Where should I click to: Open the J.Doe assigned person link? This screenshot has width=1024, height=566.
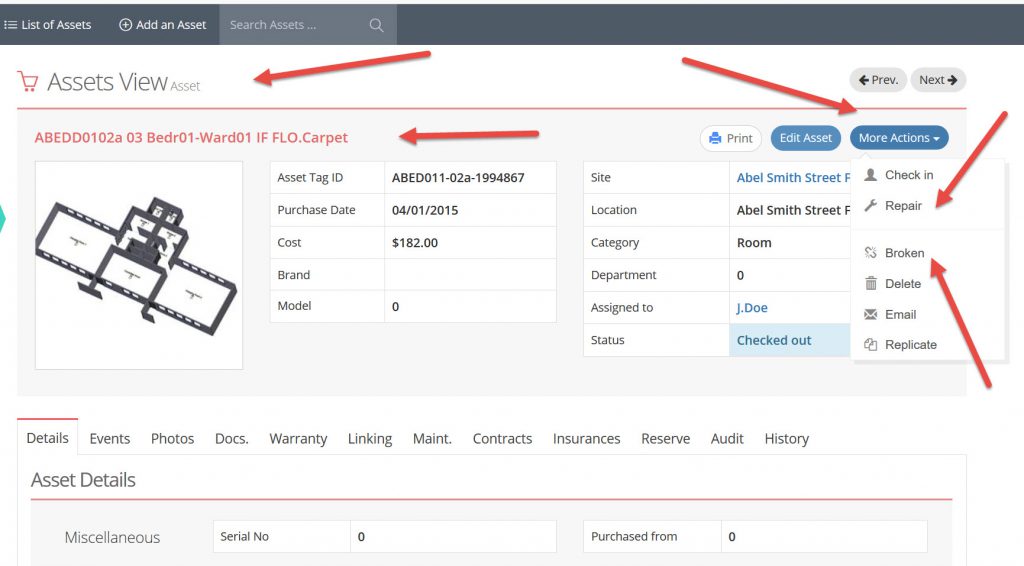pyautogui.click(x=752, y=308)
